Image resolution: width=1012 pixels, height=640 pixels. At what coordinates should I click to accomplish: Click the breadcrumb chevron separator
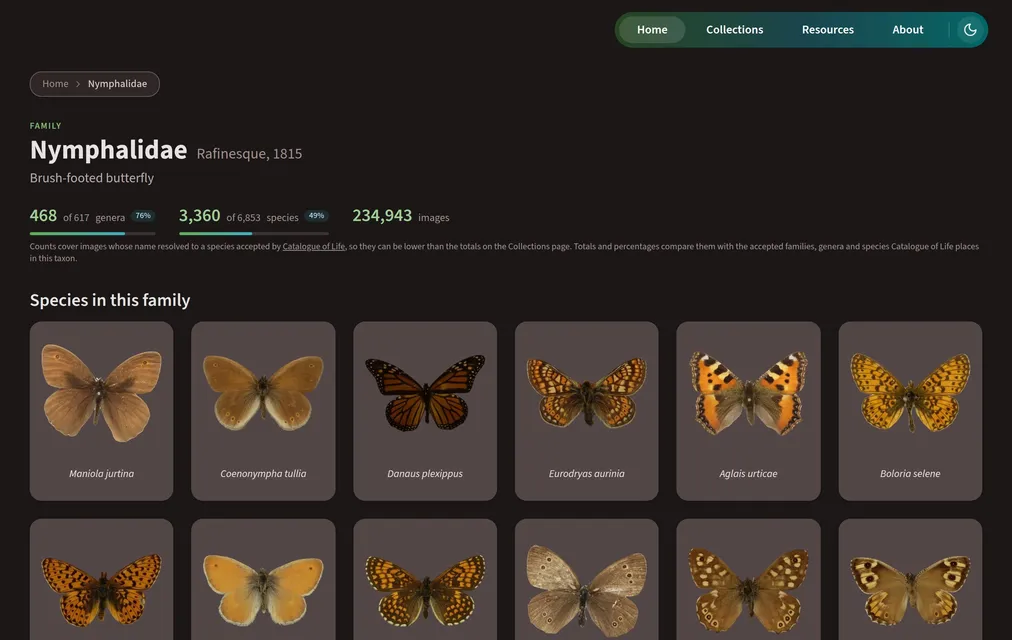tap(78, 84)
